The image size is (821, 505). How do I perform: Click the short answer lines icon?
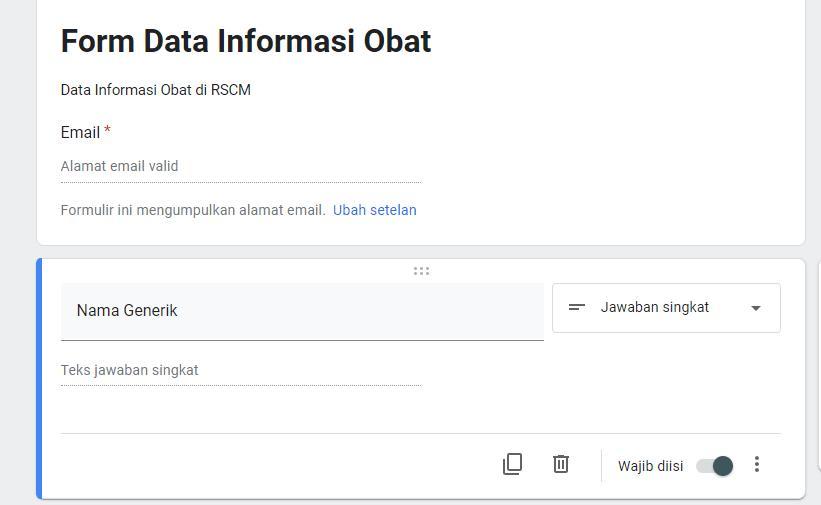pyautogui.click(x=577, y=308)
